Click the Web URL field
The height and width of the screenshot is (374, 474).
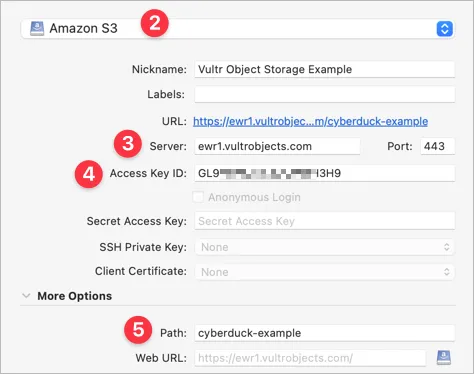[310, 358]
